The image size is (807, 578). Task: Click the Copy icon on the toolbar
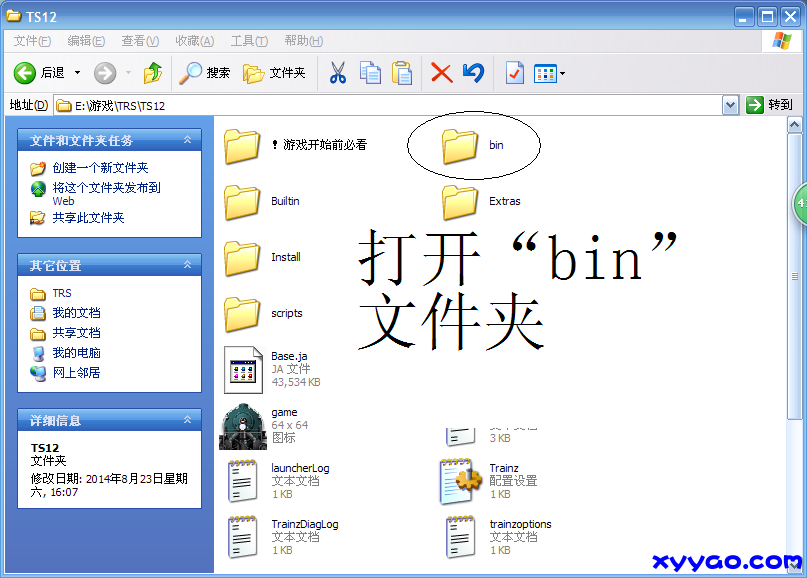pyautogui.click(x=368, y=72)
